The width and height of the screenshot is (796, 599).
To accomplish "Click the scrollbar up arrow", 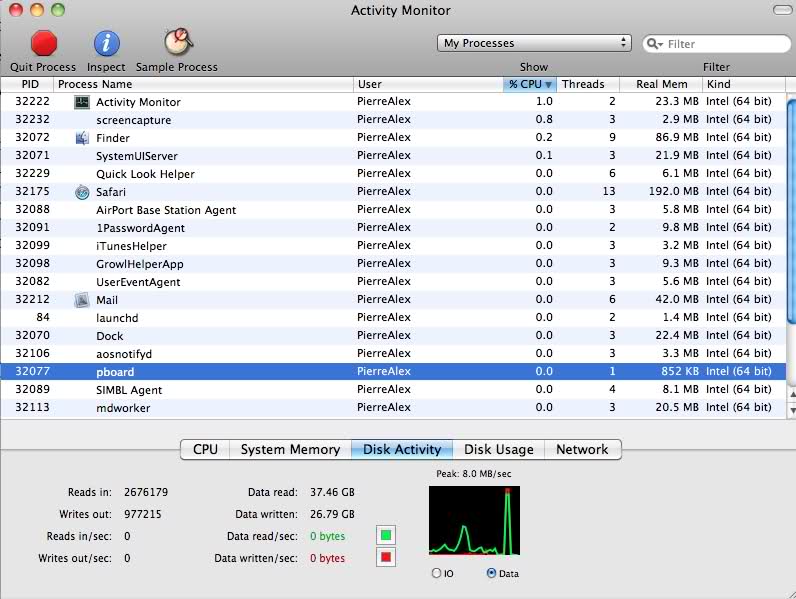I will [791, 394].
